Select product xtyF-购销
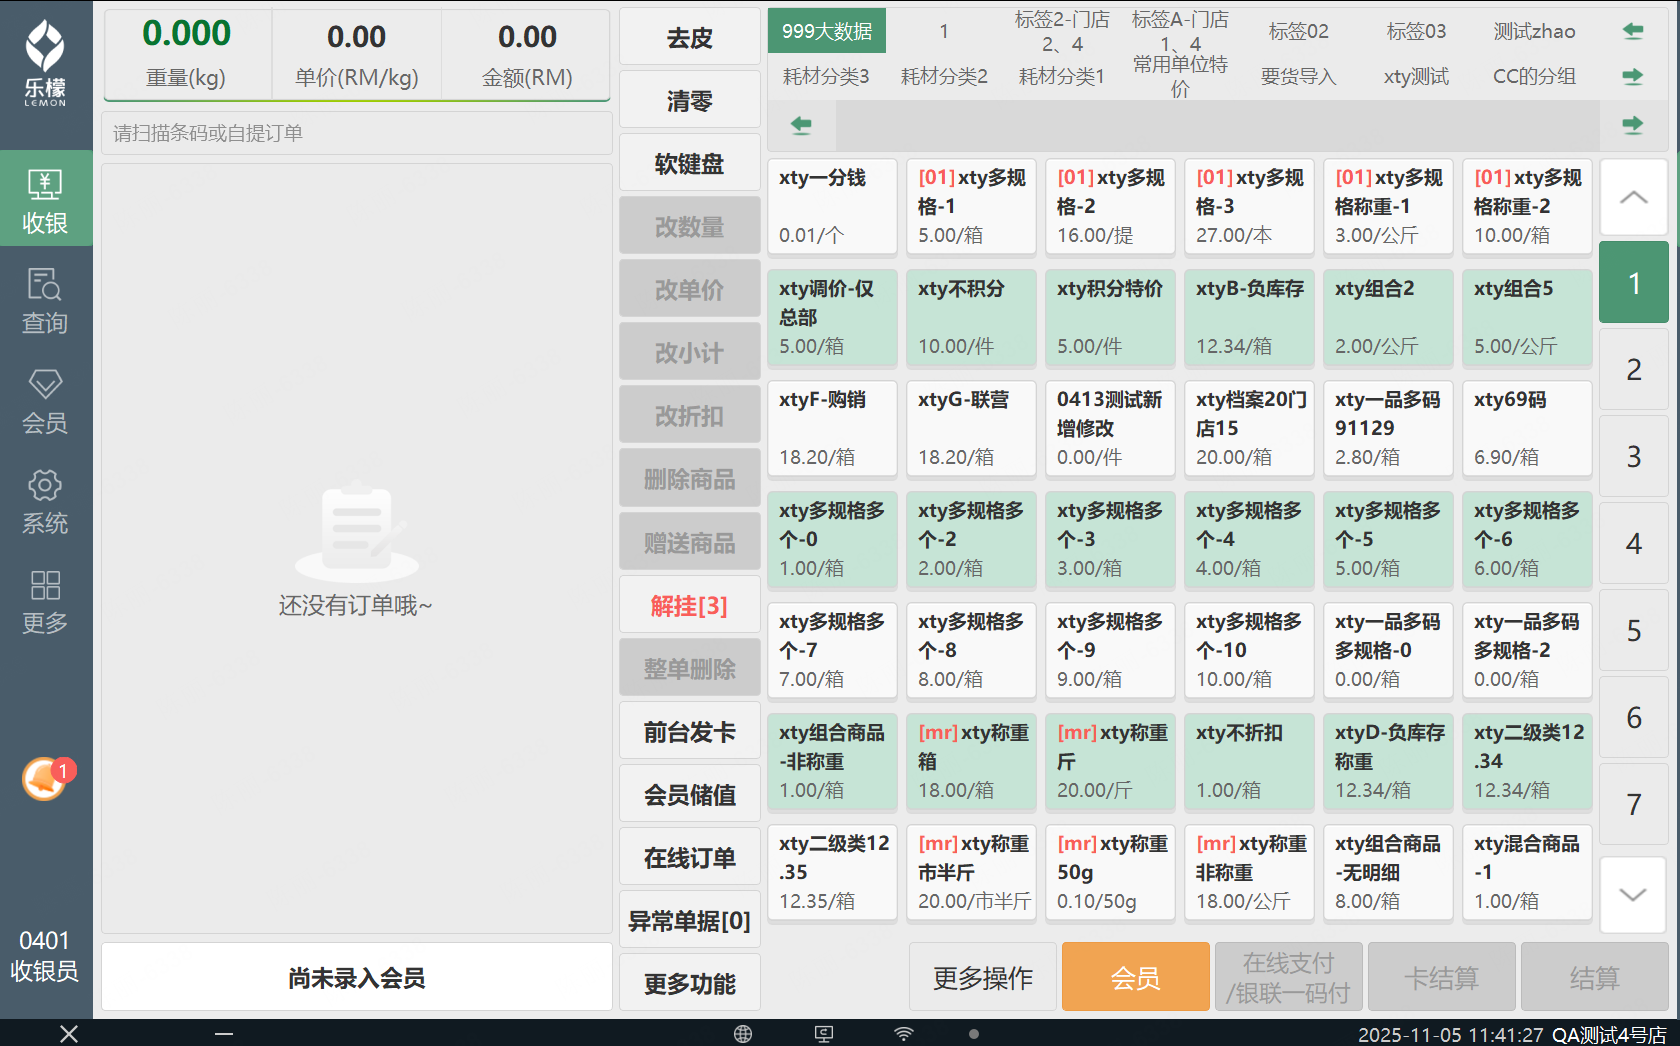 click(x=832, y=428)
